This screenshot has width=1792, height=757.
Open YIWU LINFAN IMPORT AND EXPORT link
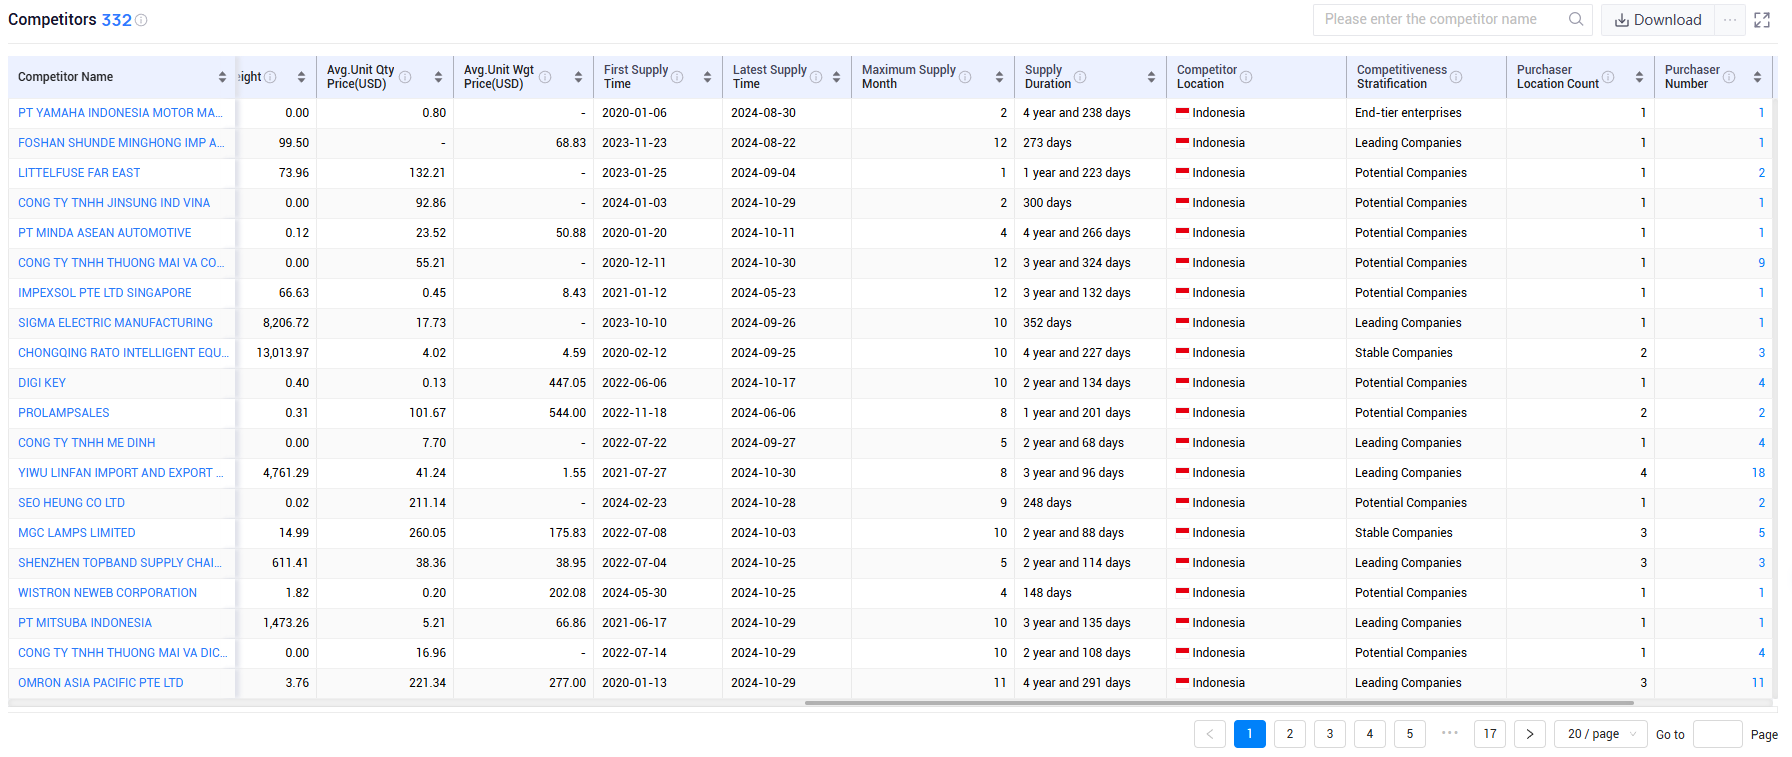(x=121, y=473)
